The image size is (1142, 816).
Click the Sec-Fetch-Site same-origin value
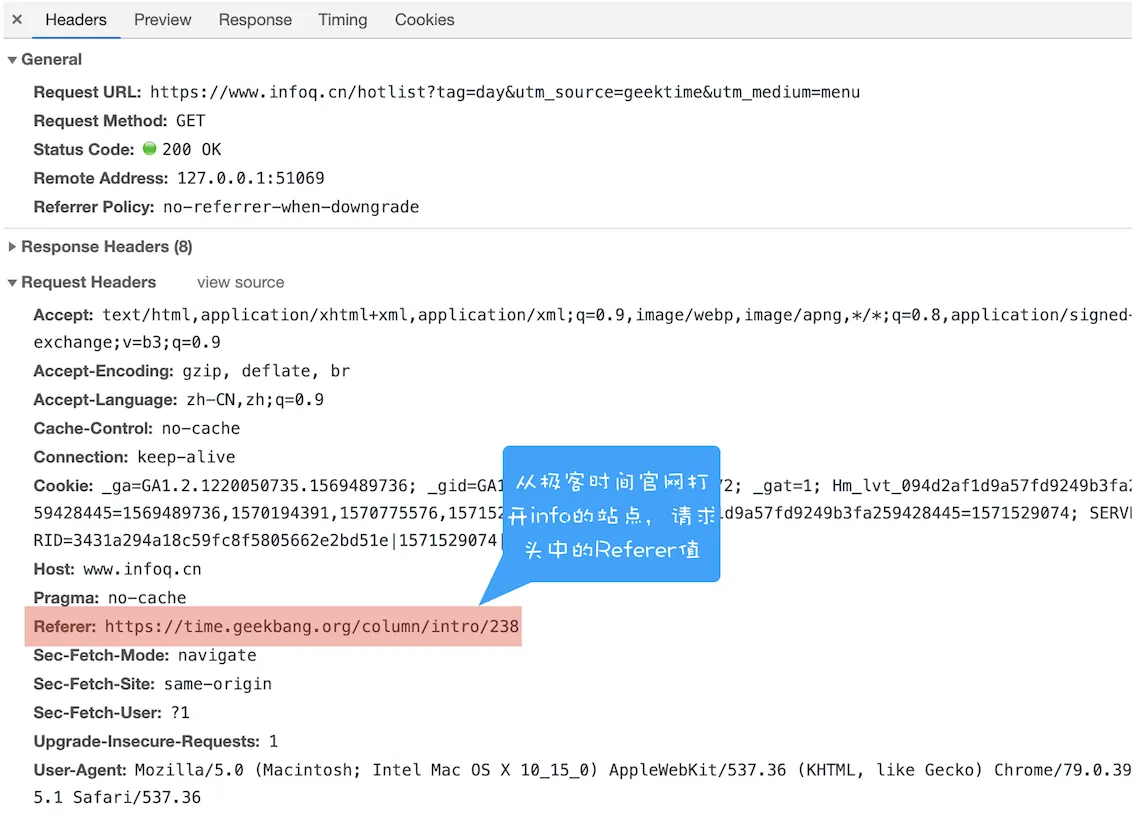pyautogui.click(x=218, y=684)
